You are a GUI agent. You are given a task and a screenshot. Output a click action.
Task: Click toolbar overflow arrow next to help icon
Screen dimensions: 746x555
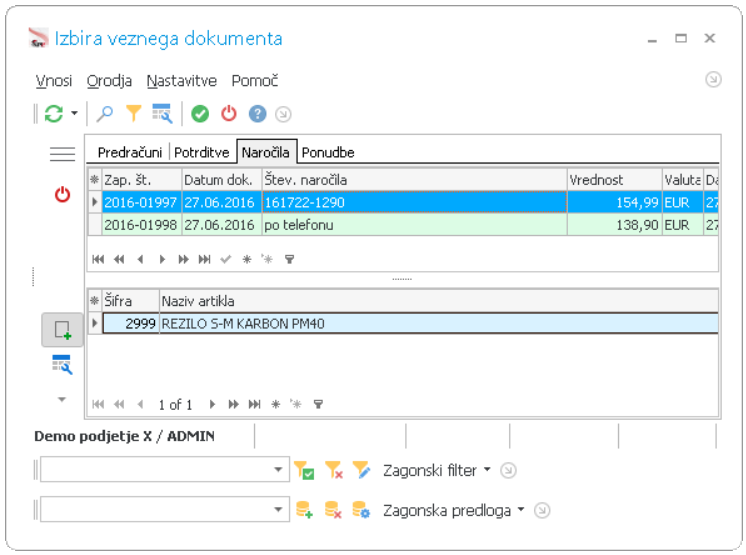[283, 114]
